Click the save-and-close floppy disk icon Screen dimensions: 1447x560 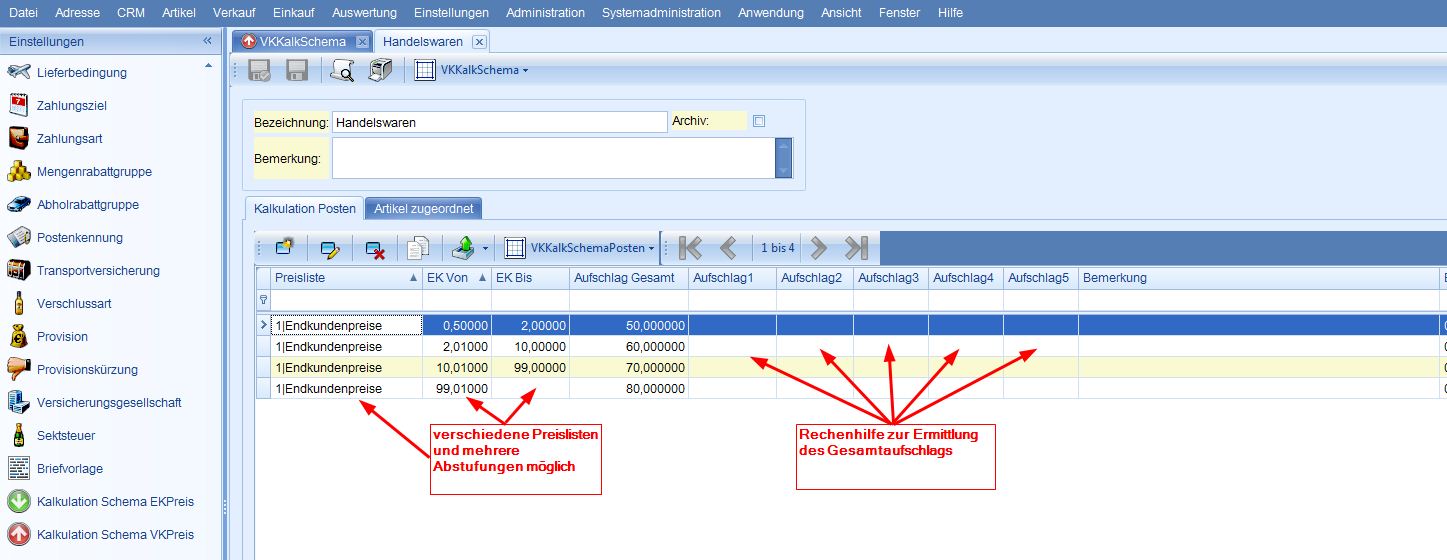(259, 70)
